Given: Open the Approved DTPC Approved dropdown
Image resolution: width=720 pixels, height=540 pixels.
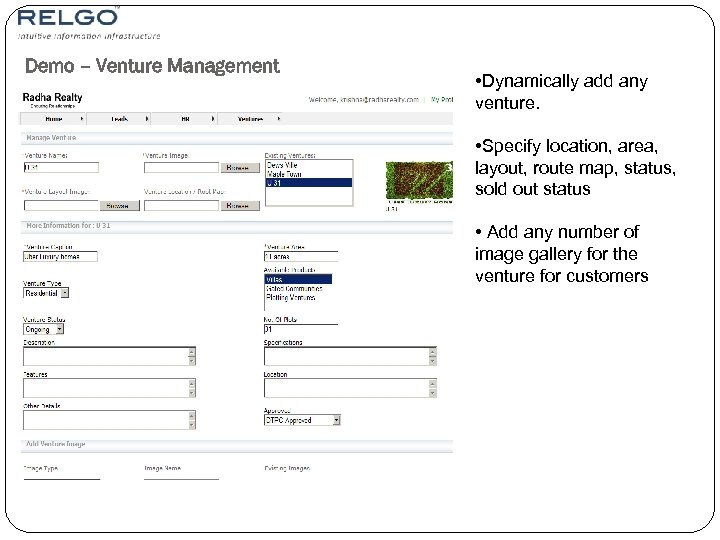Looking at the screenshot, I should pos(302,420).
